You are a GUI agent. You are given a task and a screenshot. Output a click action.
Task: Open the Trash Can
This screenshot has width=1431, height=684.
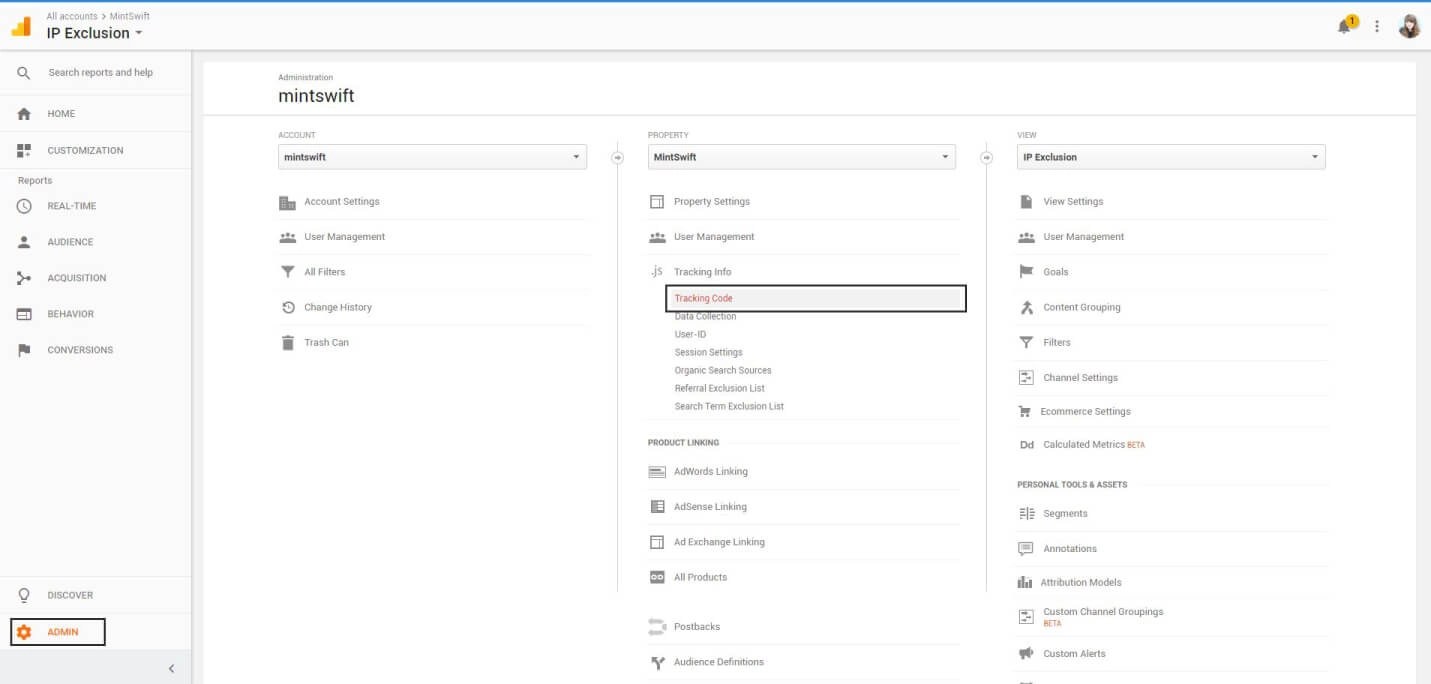325,342
